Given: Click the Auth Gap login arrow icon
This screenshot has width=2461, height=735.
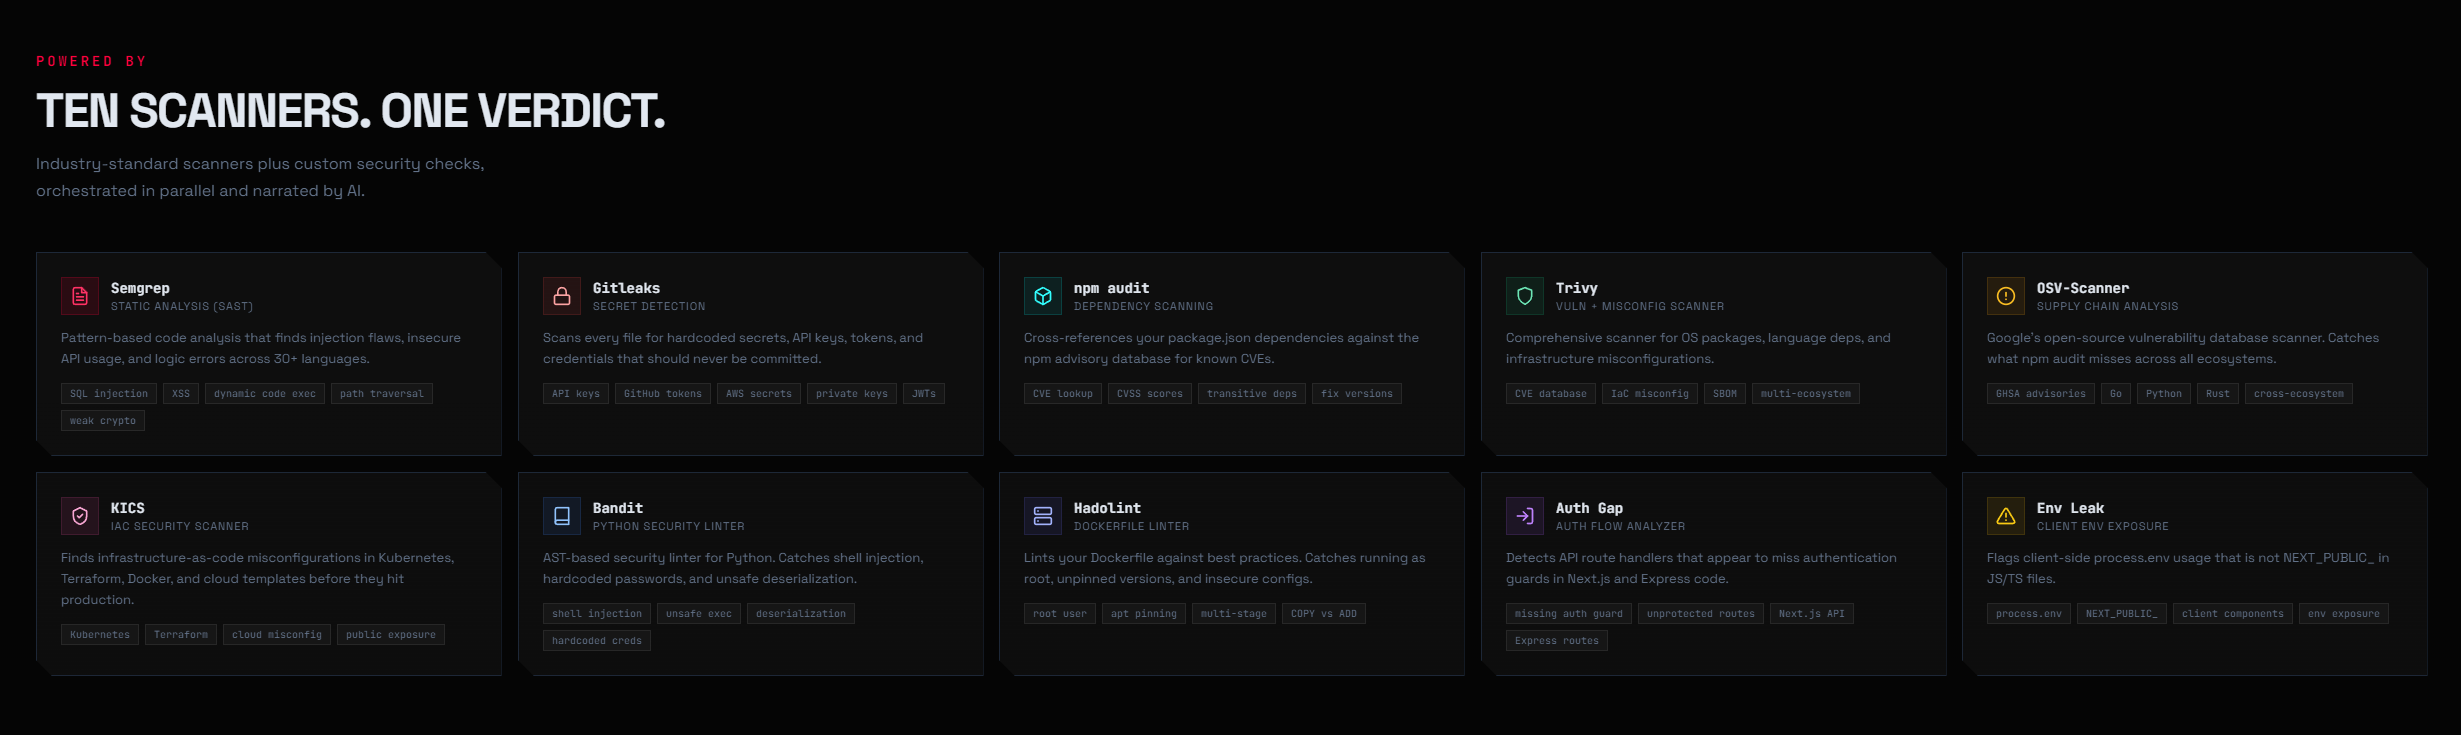Looking at the screenshot, I should pyautogui.click(x=1525, y=516).
